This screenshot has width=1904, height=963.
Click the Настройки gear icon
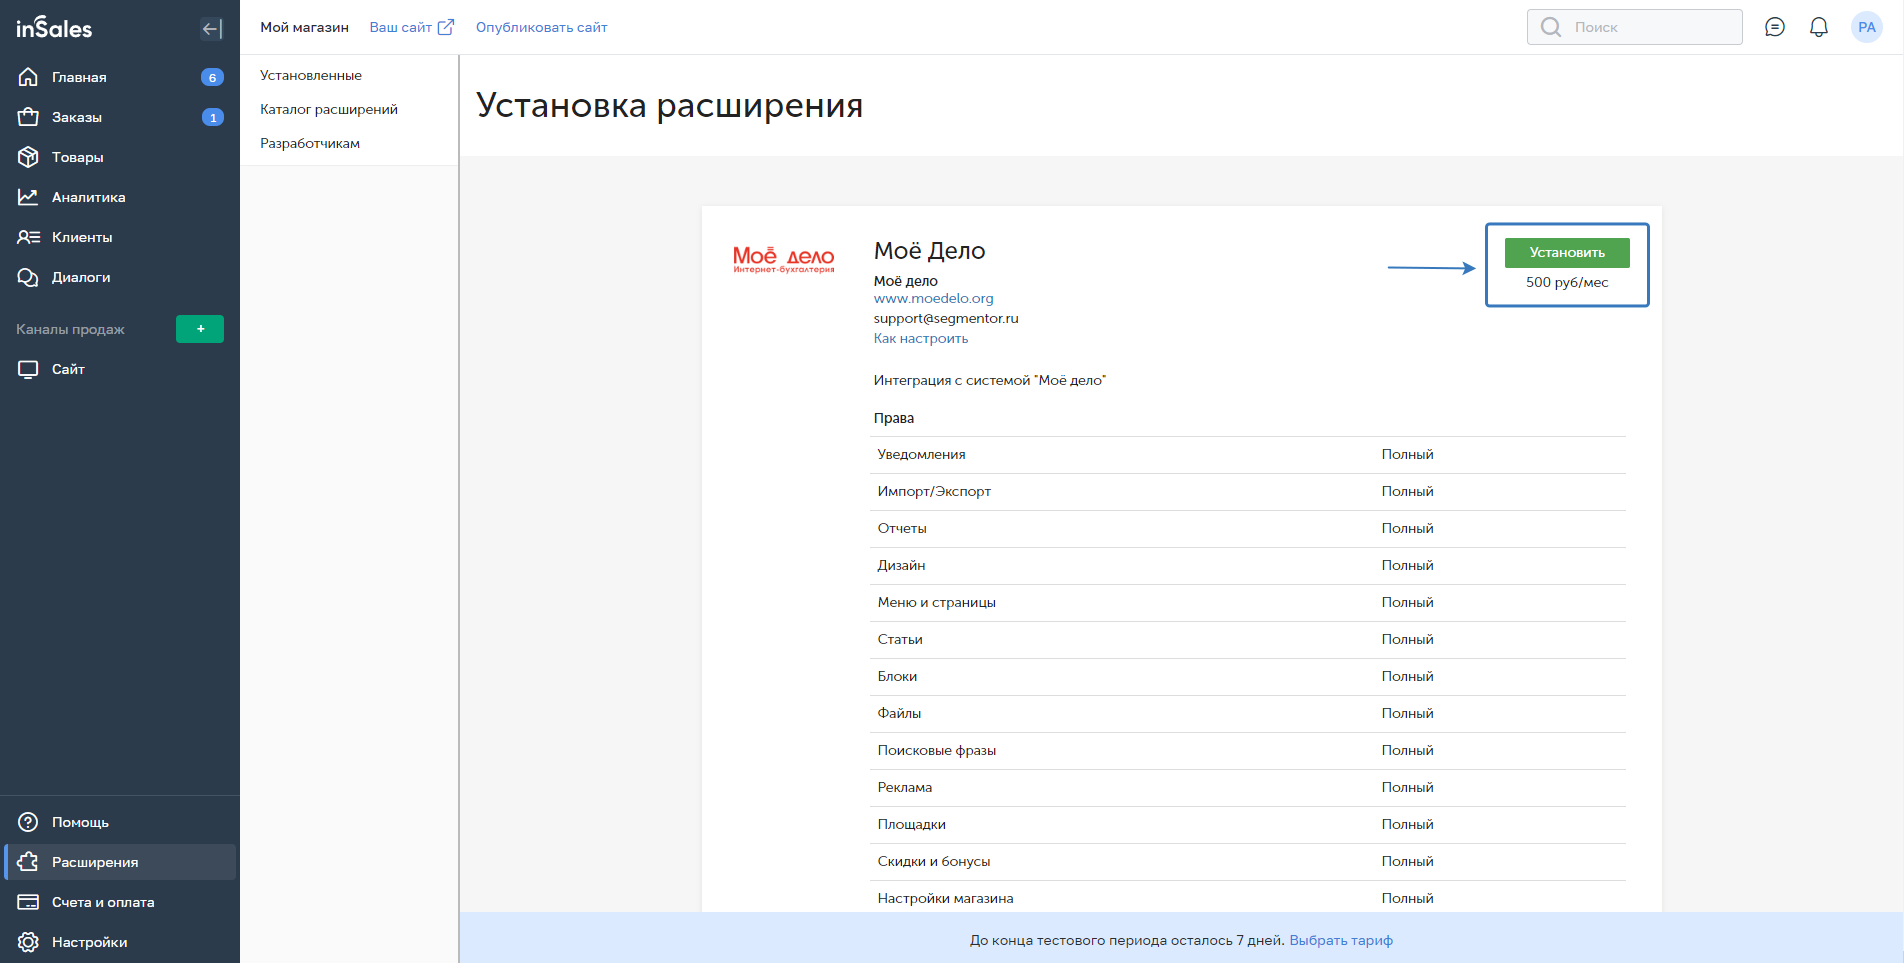(x=28, y=942)
